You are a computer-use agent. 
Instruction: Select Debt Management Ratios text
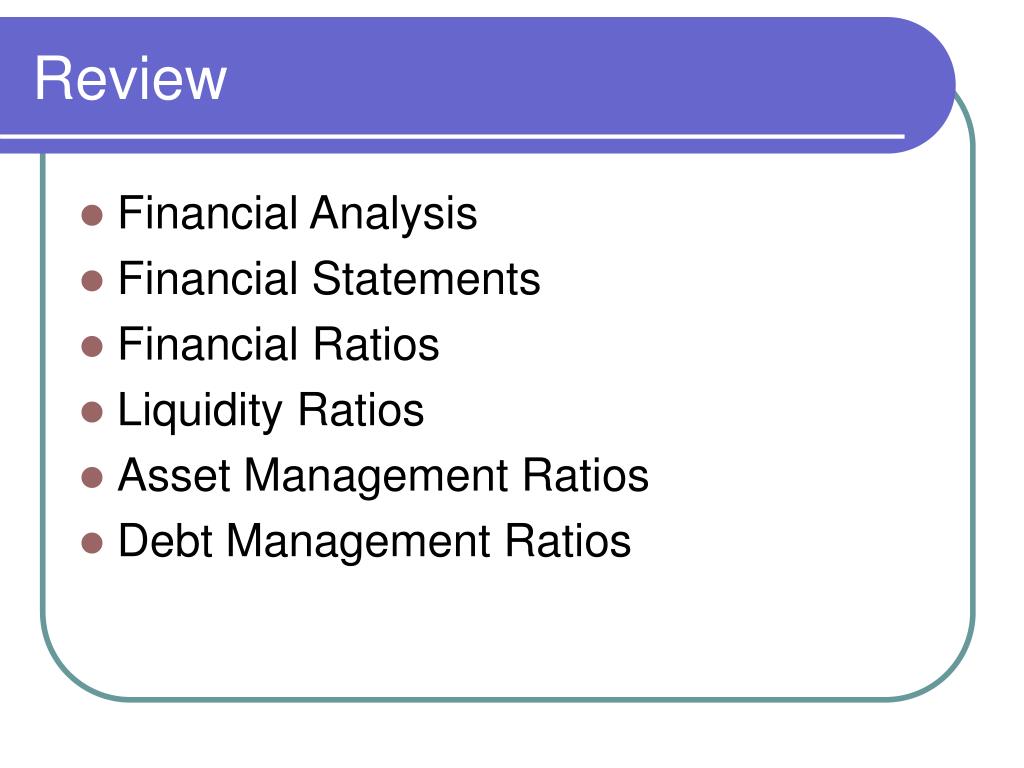375,542
